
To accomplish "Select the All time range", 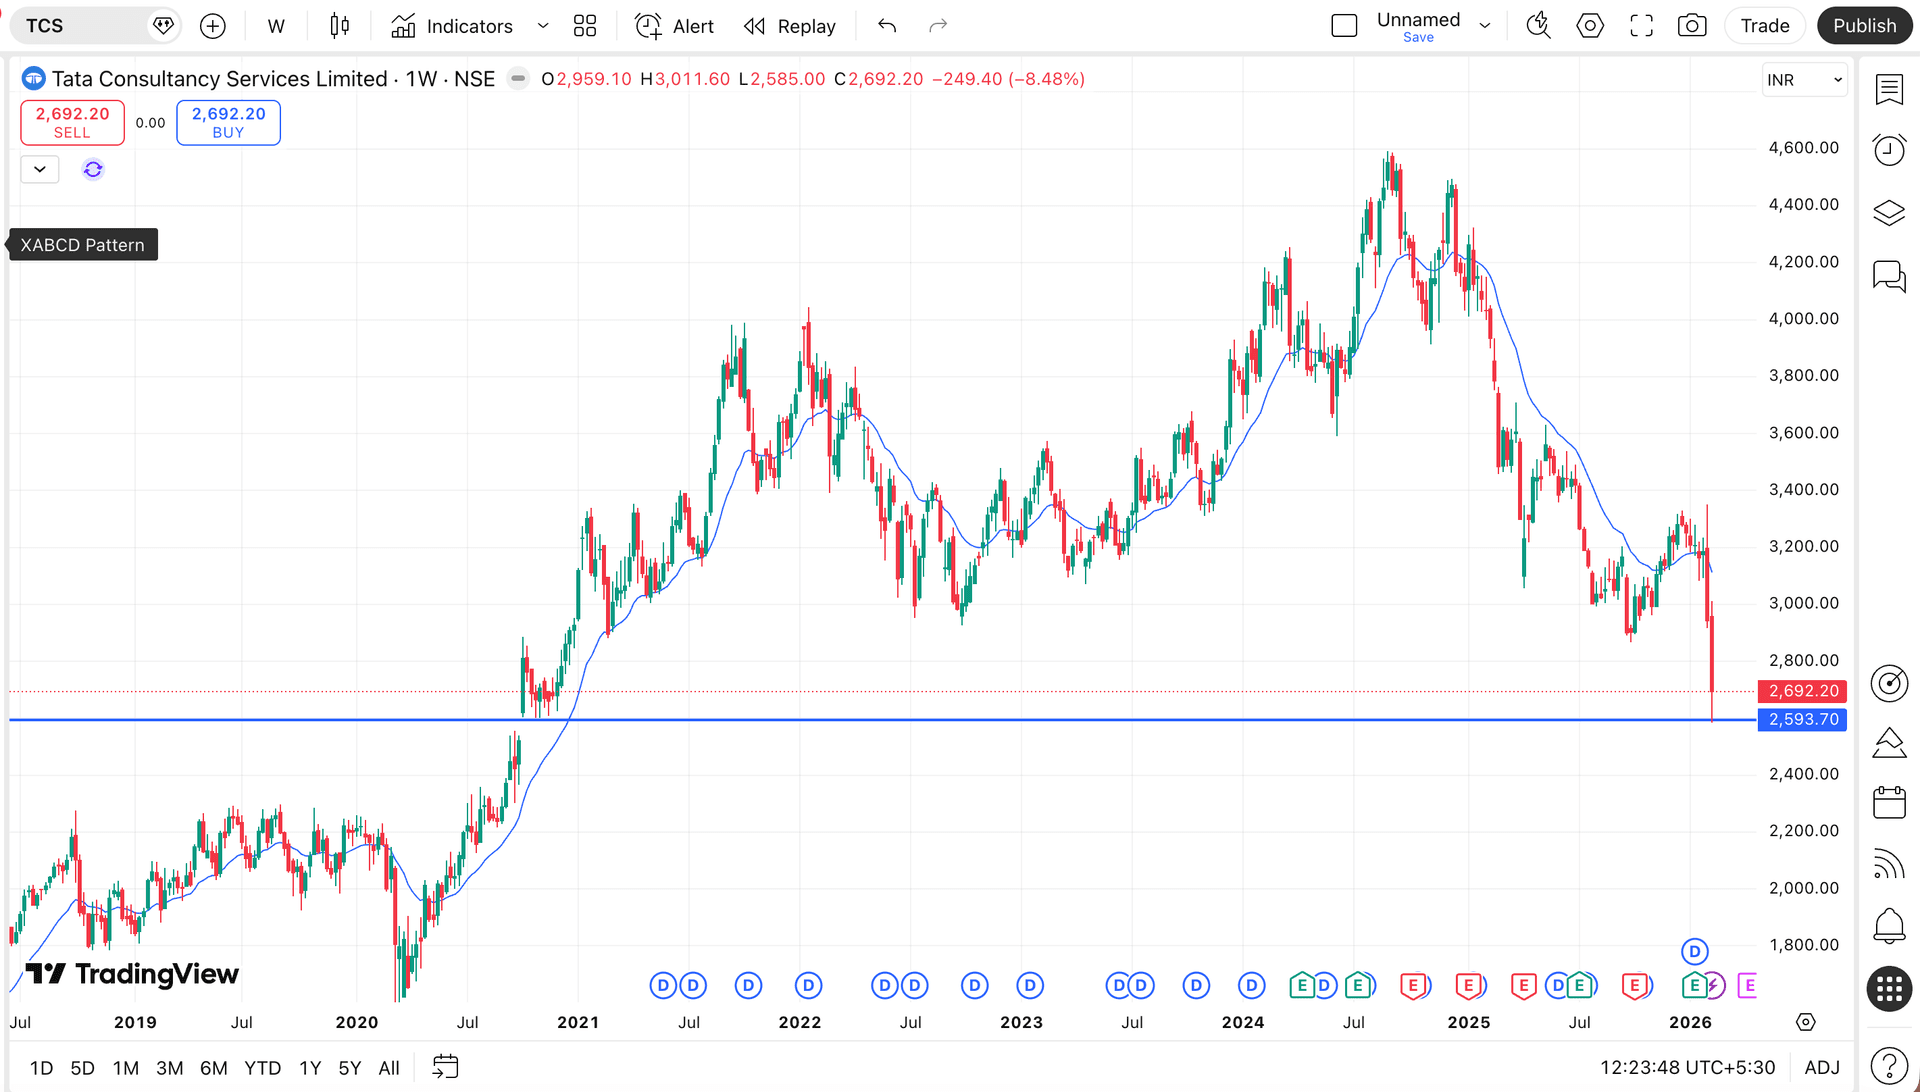I will tap(389, 1068).
